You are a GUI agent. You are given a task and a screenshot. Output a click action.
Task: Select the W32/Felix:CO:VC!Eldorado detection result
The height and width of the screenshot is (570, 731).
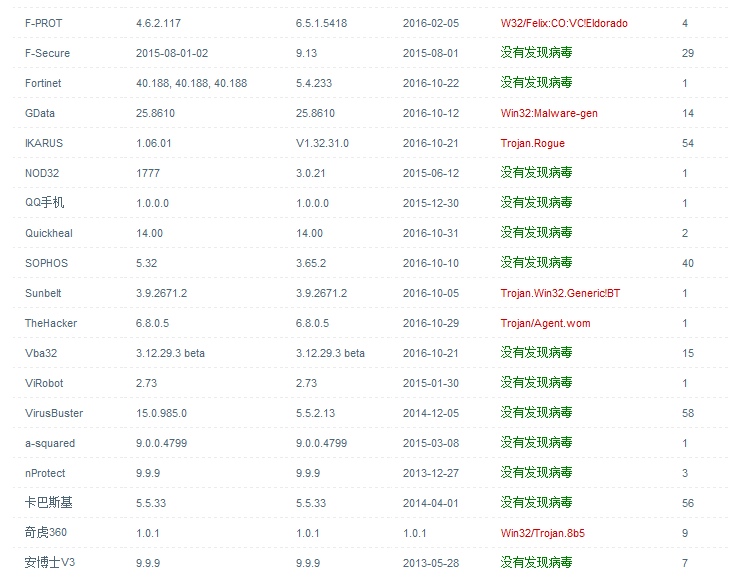click(x=564, y=23)
